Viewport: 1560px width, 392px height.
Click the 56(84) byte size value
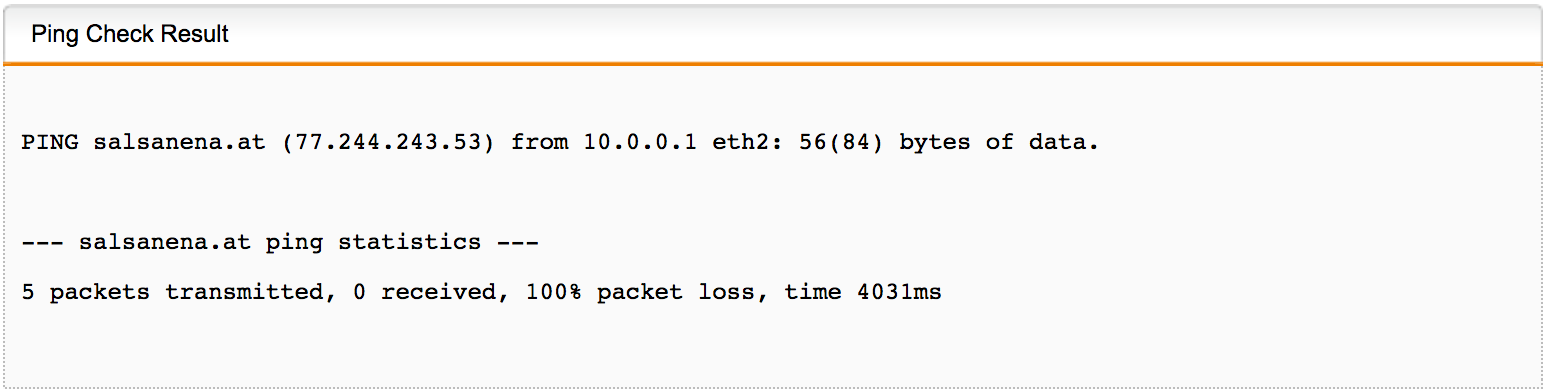pyautogui.click(x=842, y=142)
